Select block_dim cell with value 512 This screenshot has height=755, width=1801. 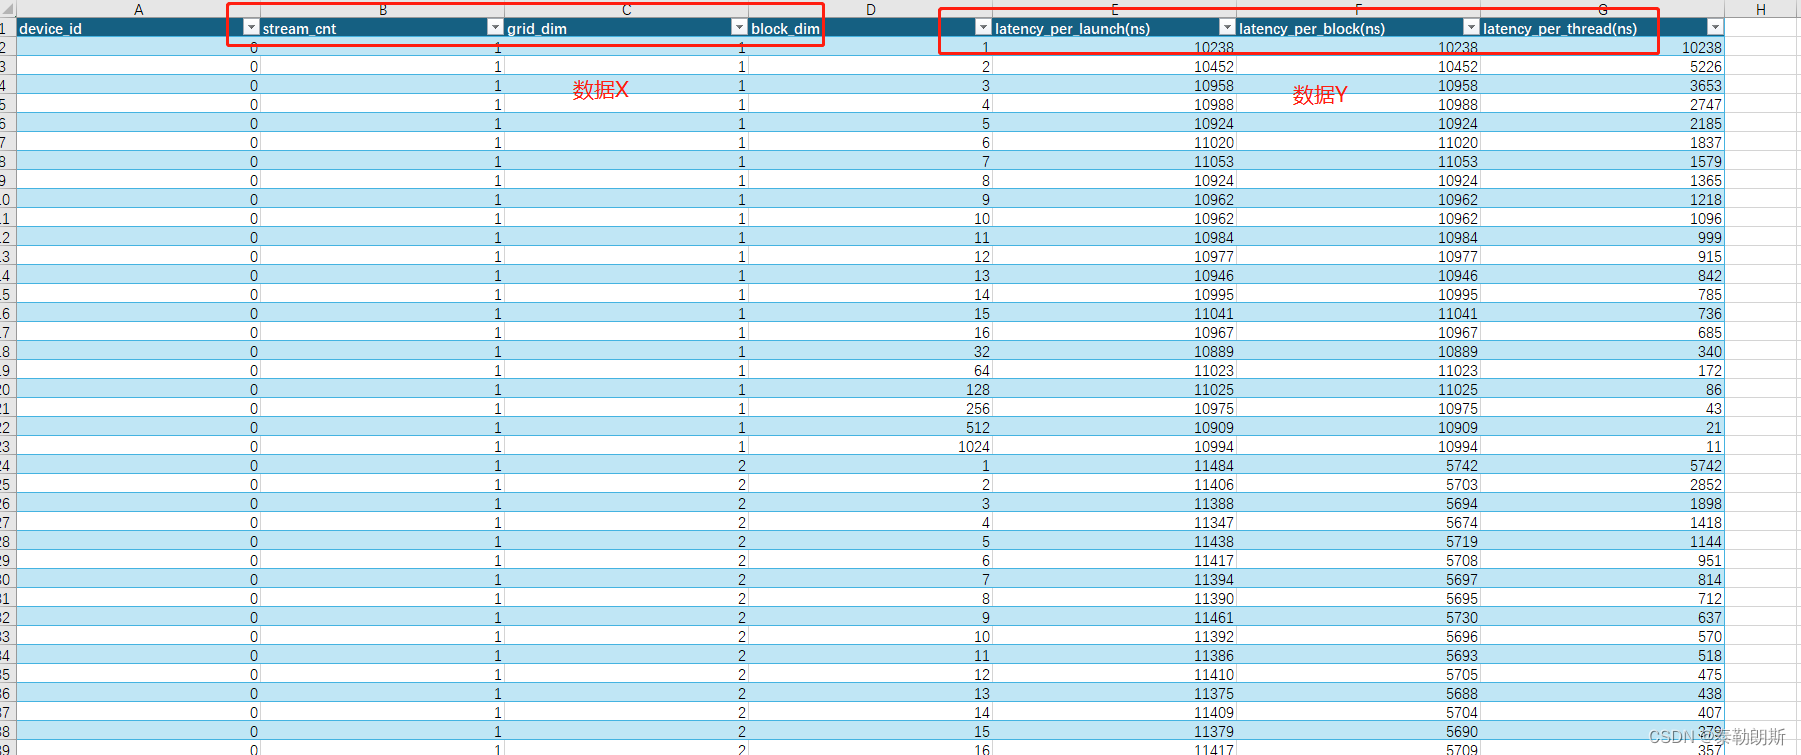coord(870,427)
